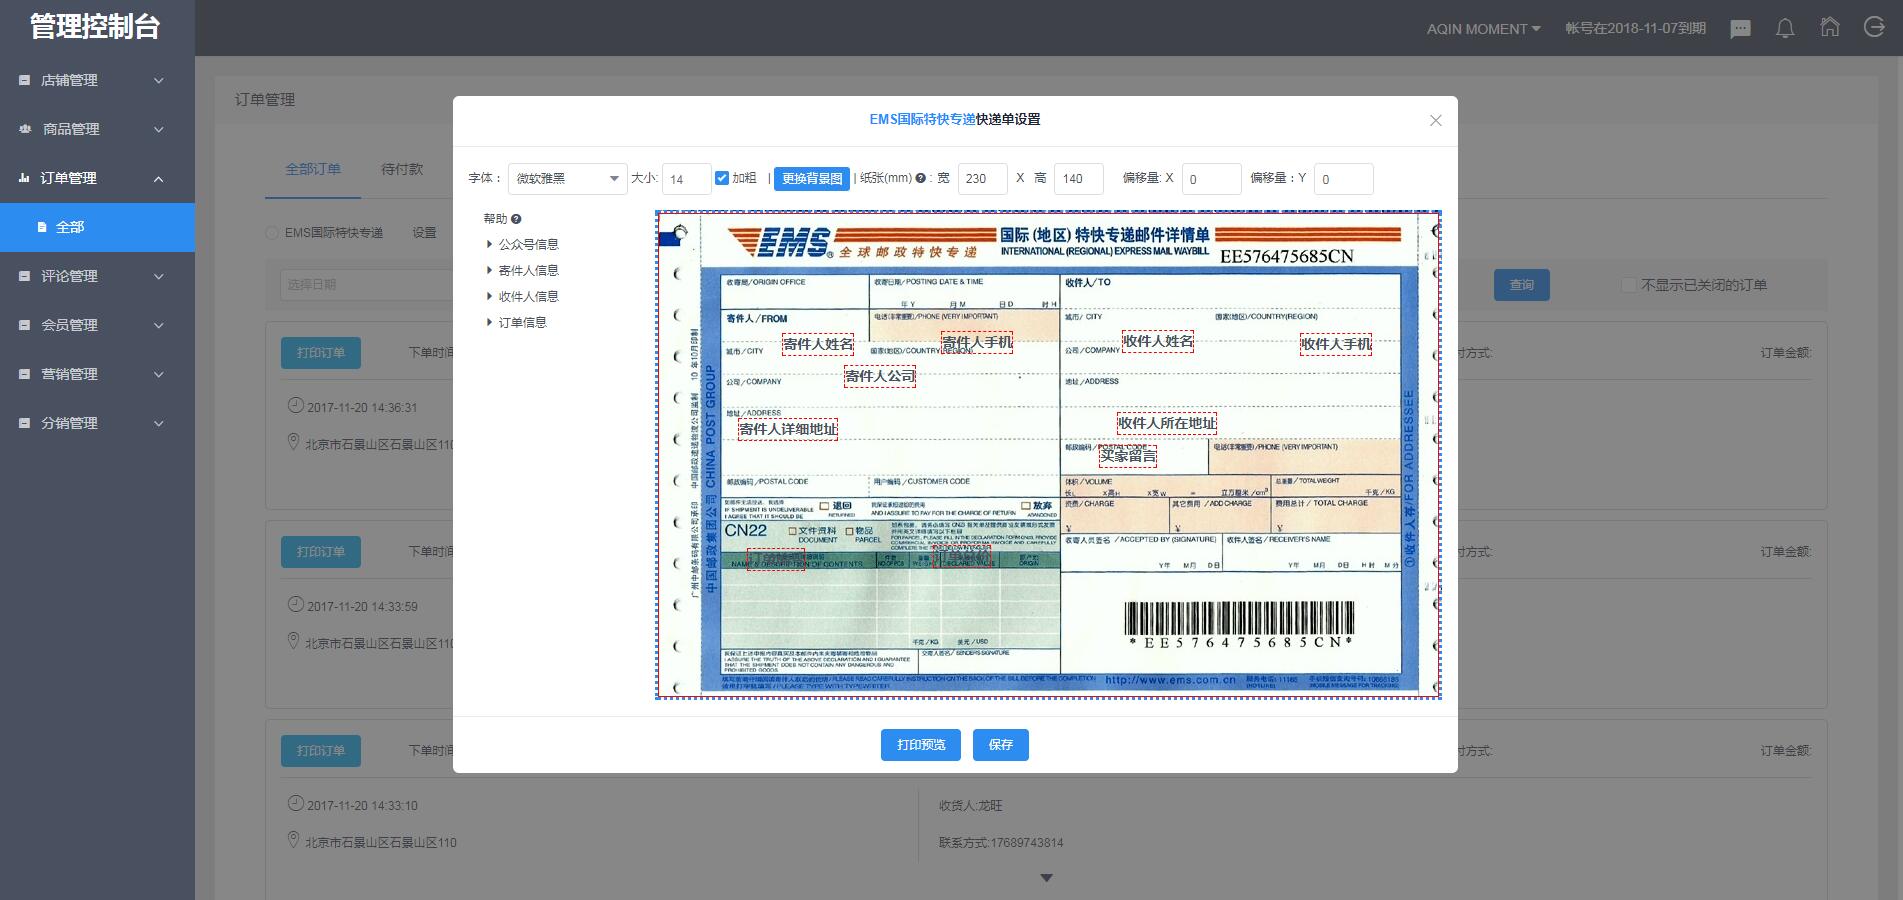Open 商品管理 menu in sidebar
The width and height of the screenshot is (1903, 900).
pyautogui.click(x=97, y=129)
